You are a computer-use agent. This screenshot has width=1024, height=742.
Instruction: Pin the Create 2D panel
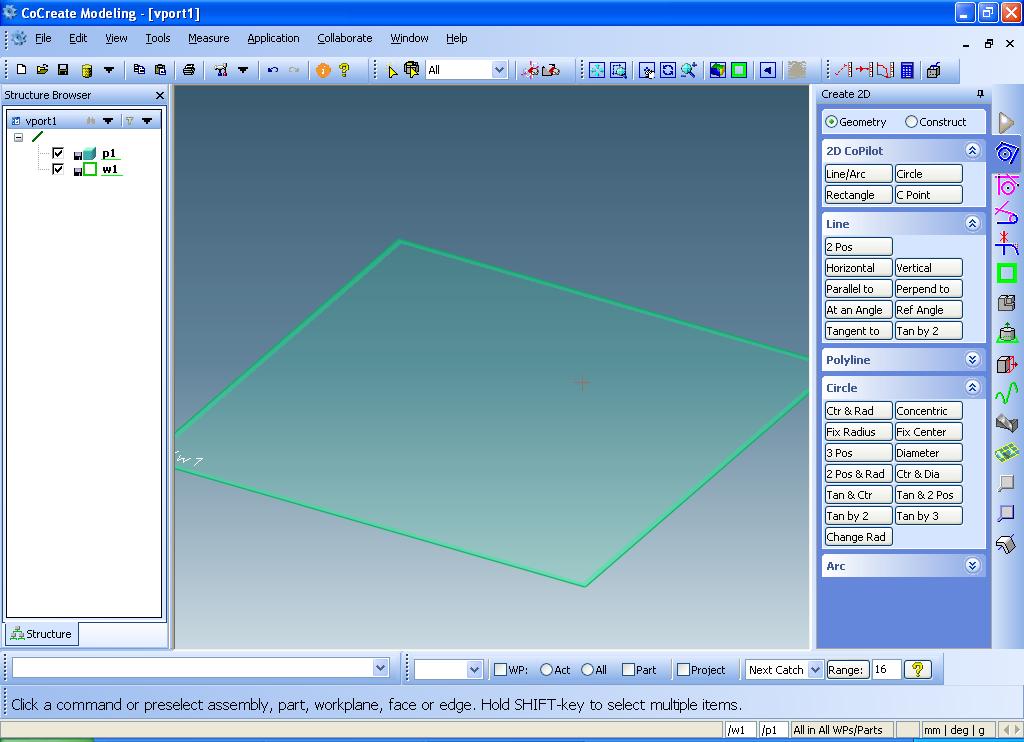(x=980, y=94)
